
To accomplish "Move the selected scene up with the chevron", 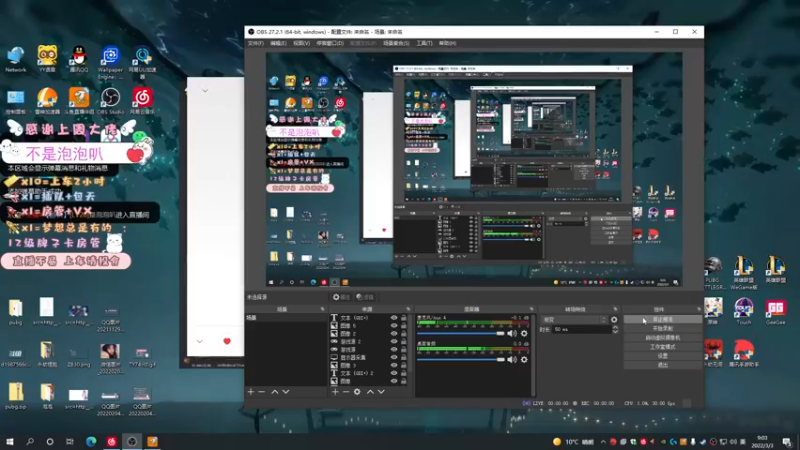I will [x=274, y=392].
